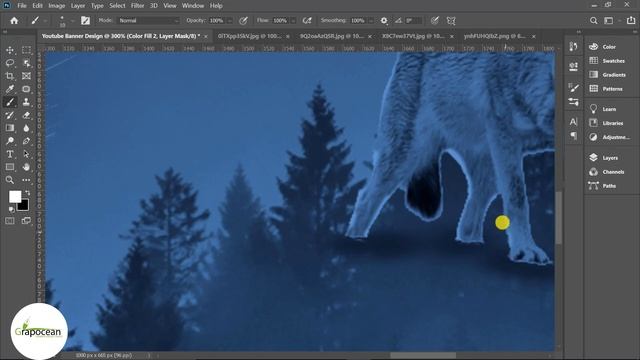Select the Dodge tool

[10, 141]
